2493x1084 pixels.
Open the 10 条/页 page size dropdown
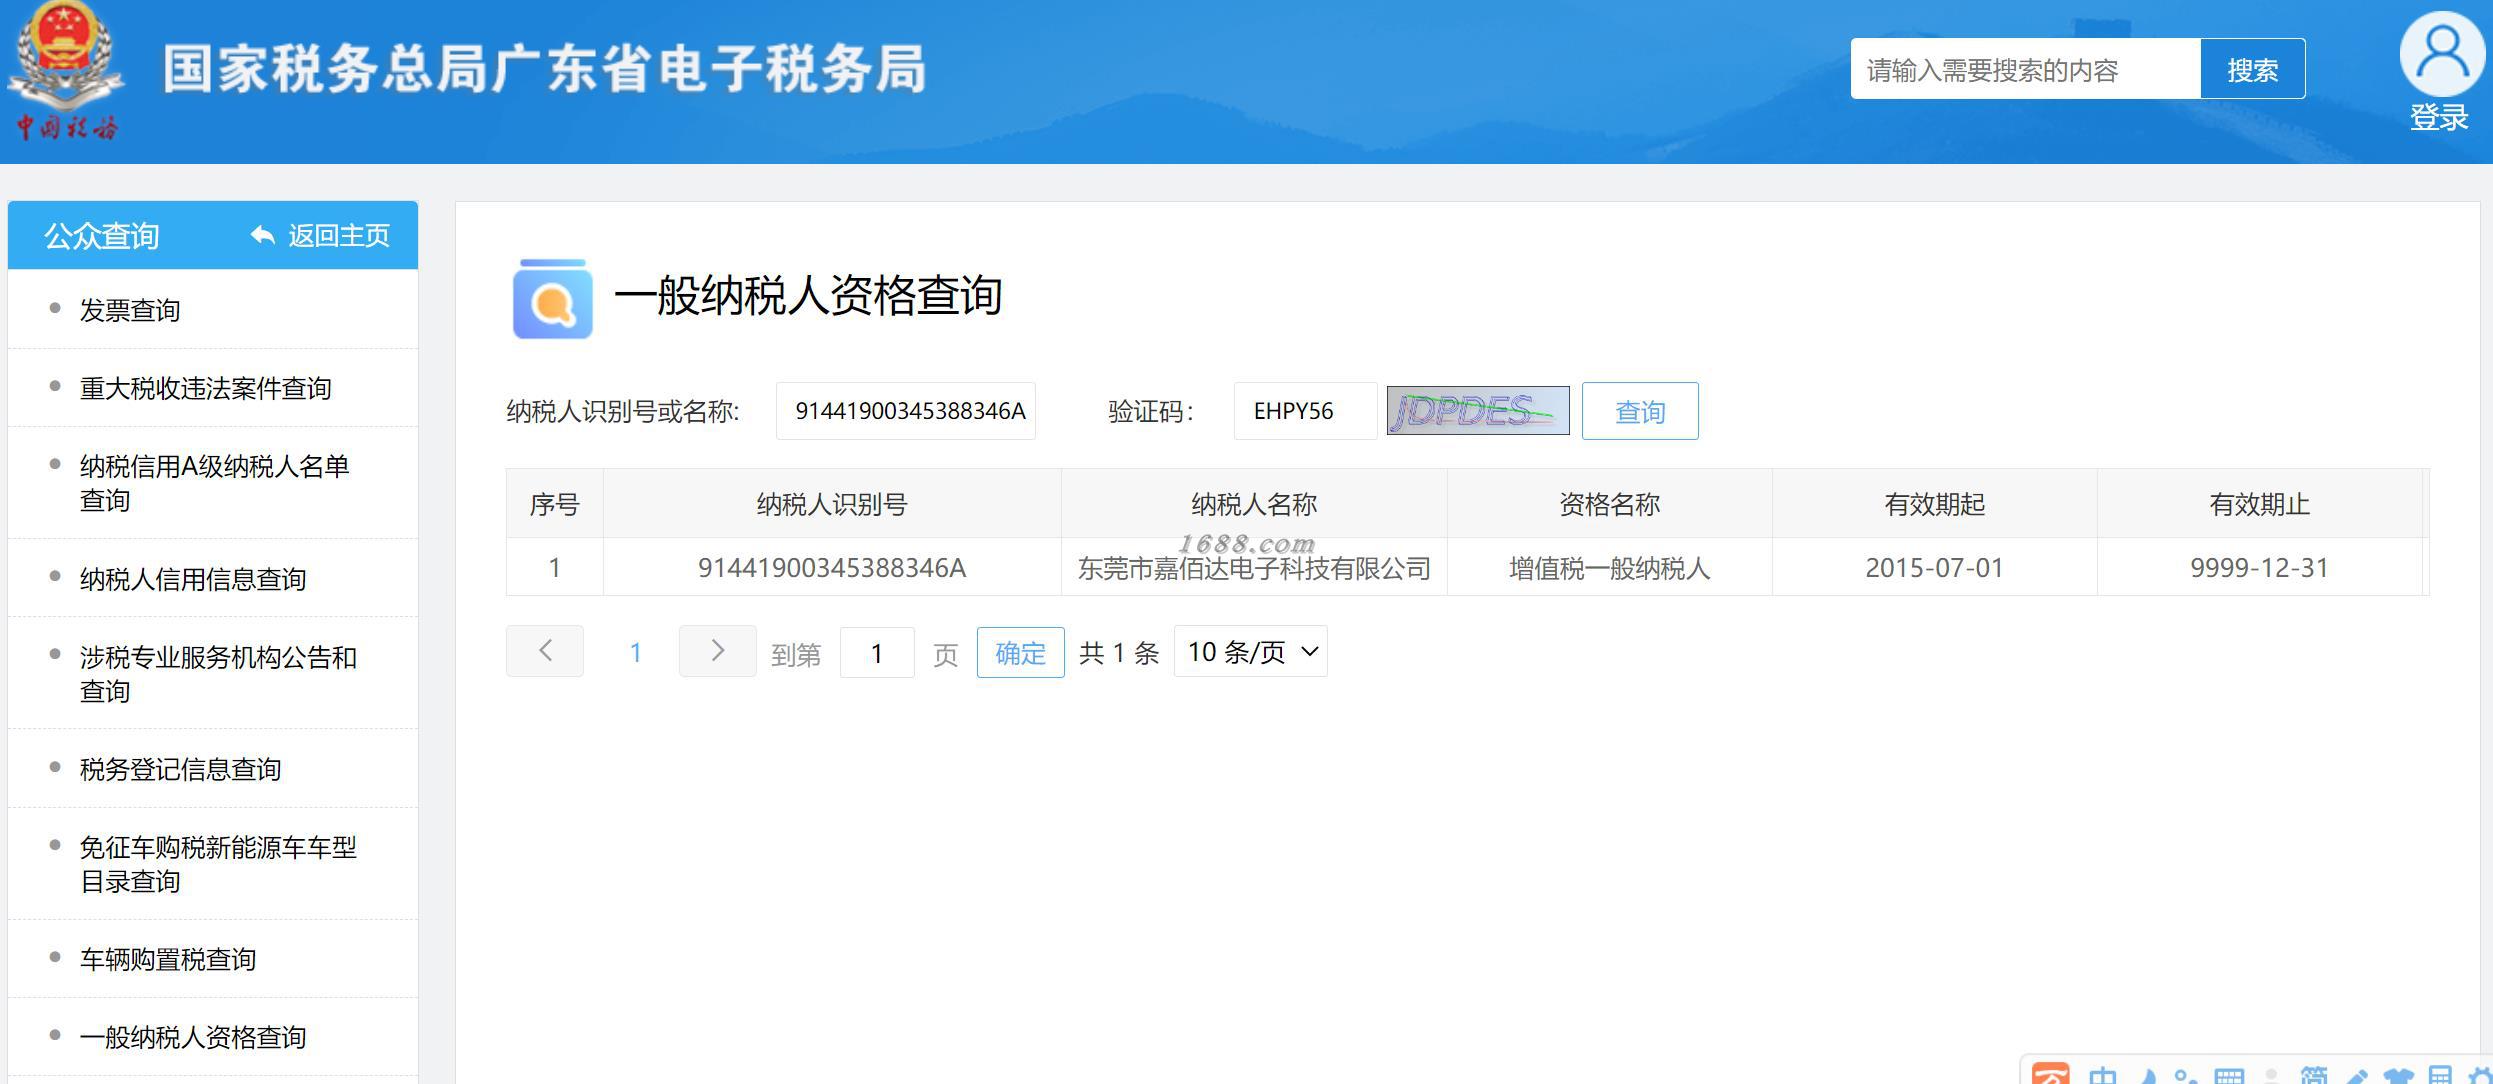[1250, 652]
